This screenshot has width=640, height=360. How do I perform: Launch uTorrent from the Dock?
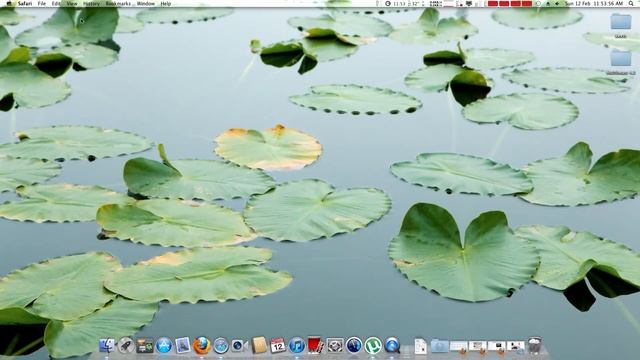(373, 346)
